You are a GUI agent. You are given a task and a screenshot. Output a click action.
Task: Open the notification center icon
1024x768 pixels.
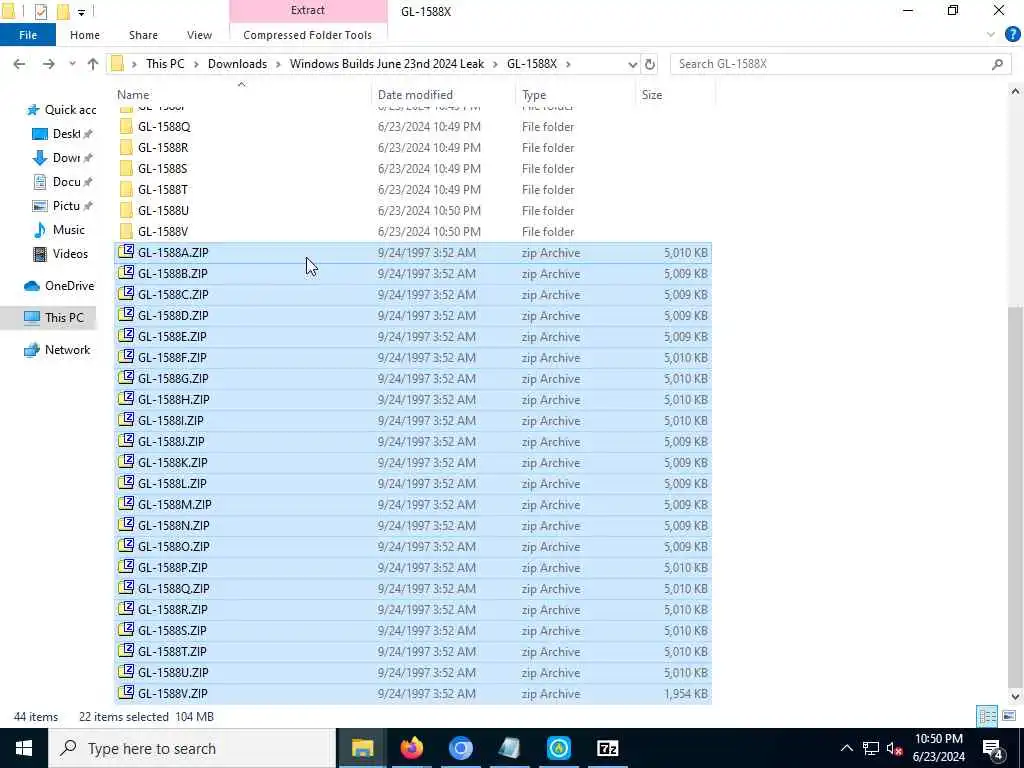coord(993,748)
